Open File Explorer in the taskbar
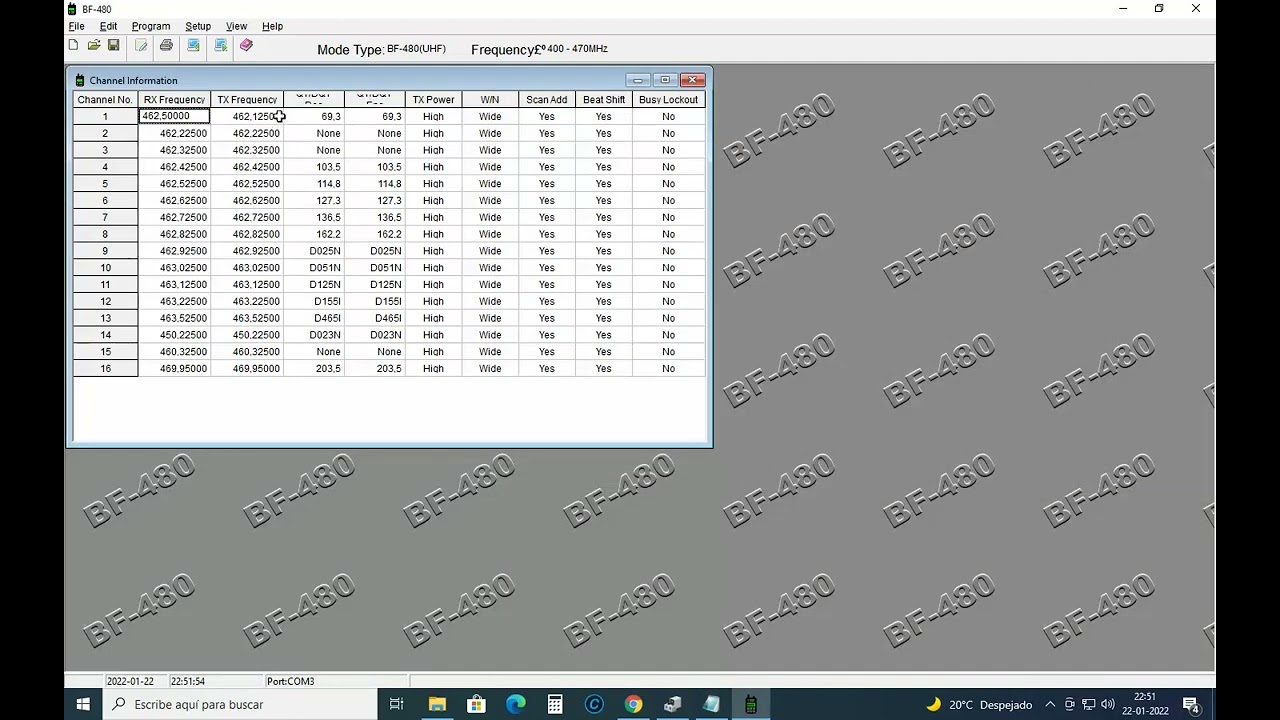 437,704
